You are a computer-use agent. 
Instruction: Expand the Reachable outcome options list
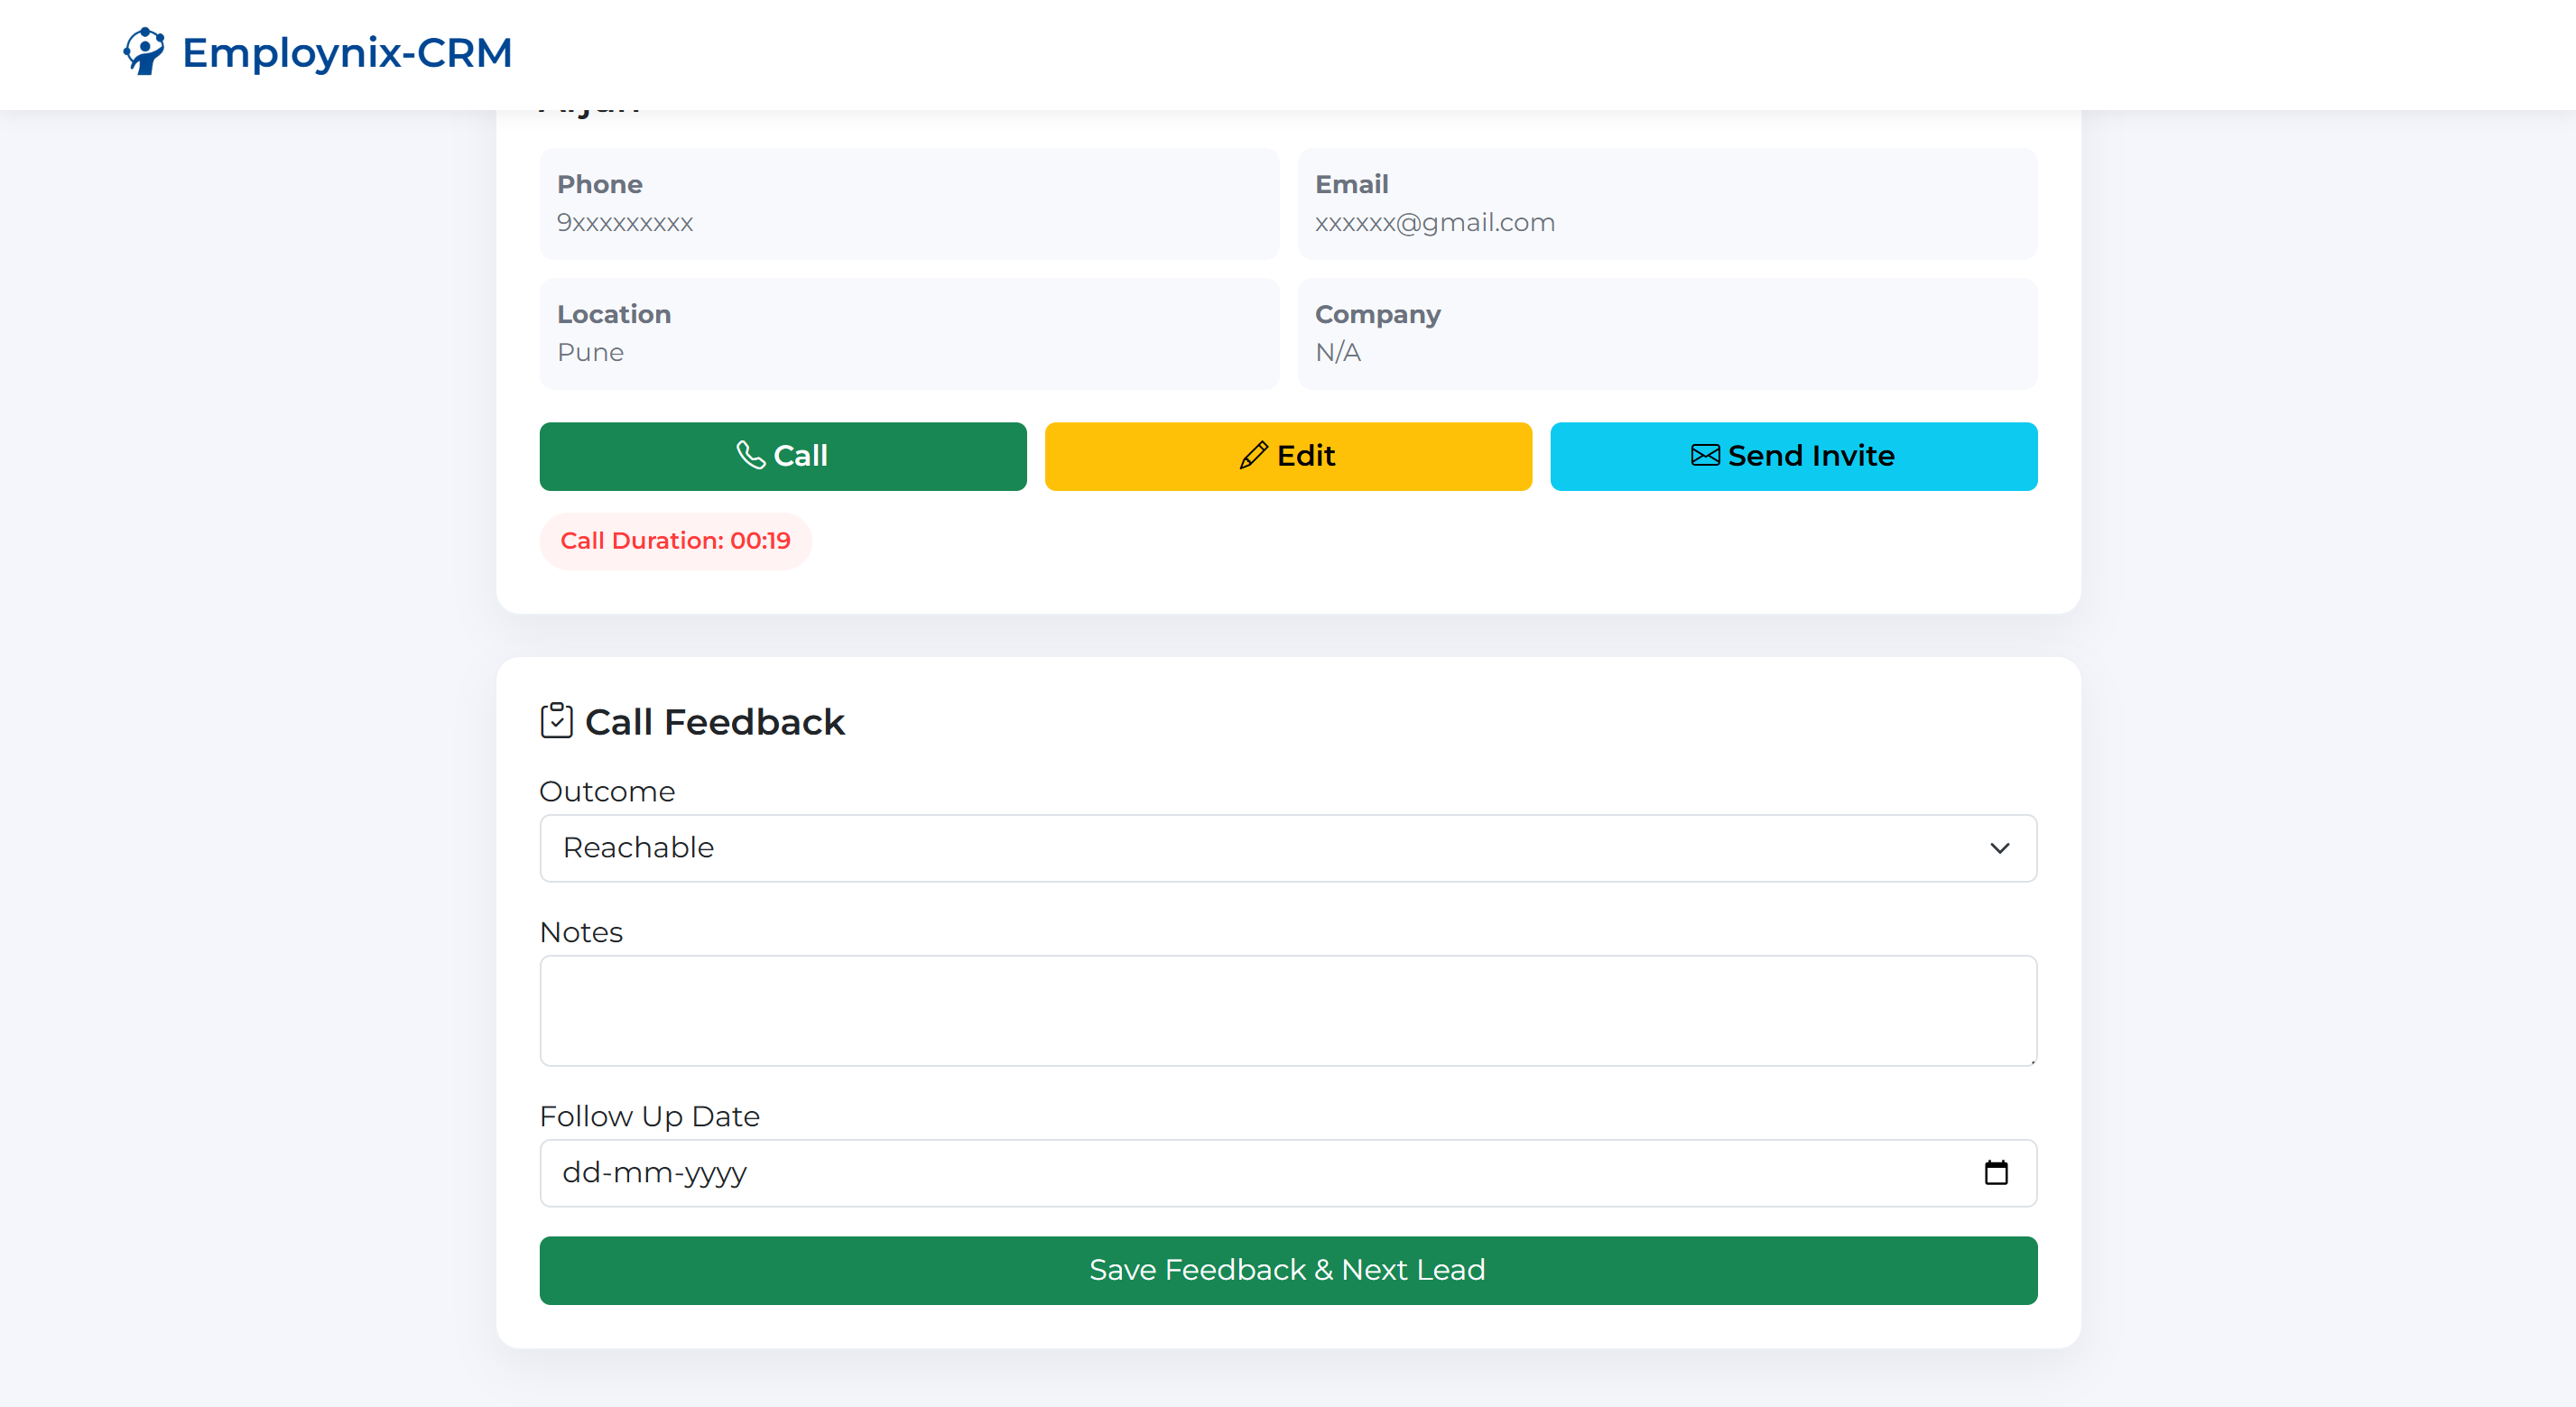(1288, 848)
